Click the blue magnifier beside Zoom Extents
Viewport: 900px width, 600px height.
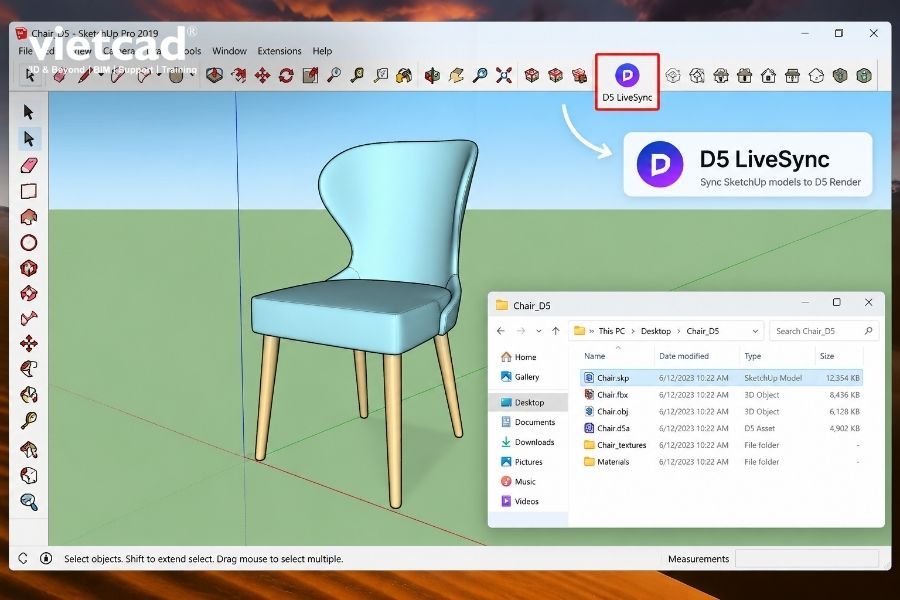480,75
